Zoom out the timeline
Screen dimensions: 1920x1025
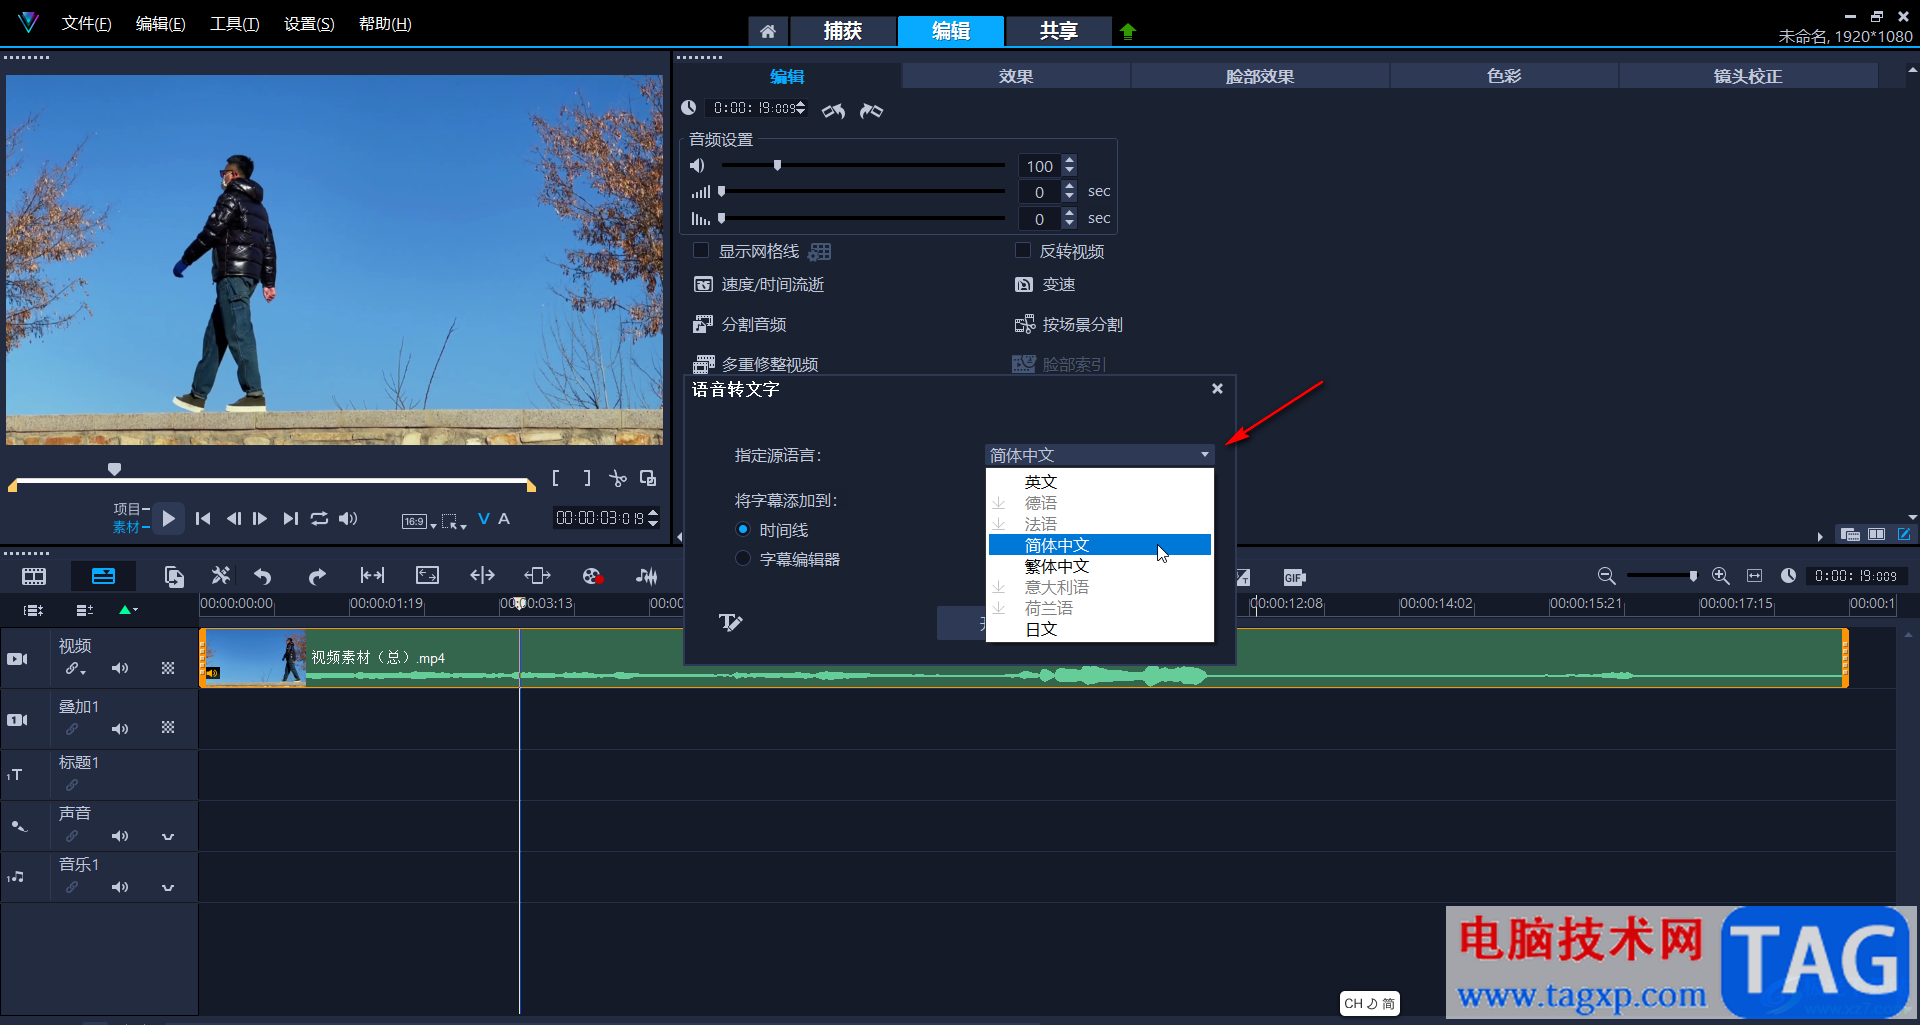coord(1606,576)
